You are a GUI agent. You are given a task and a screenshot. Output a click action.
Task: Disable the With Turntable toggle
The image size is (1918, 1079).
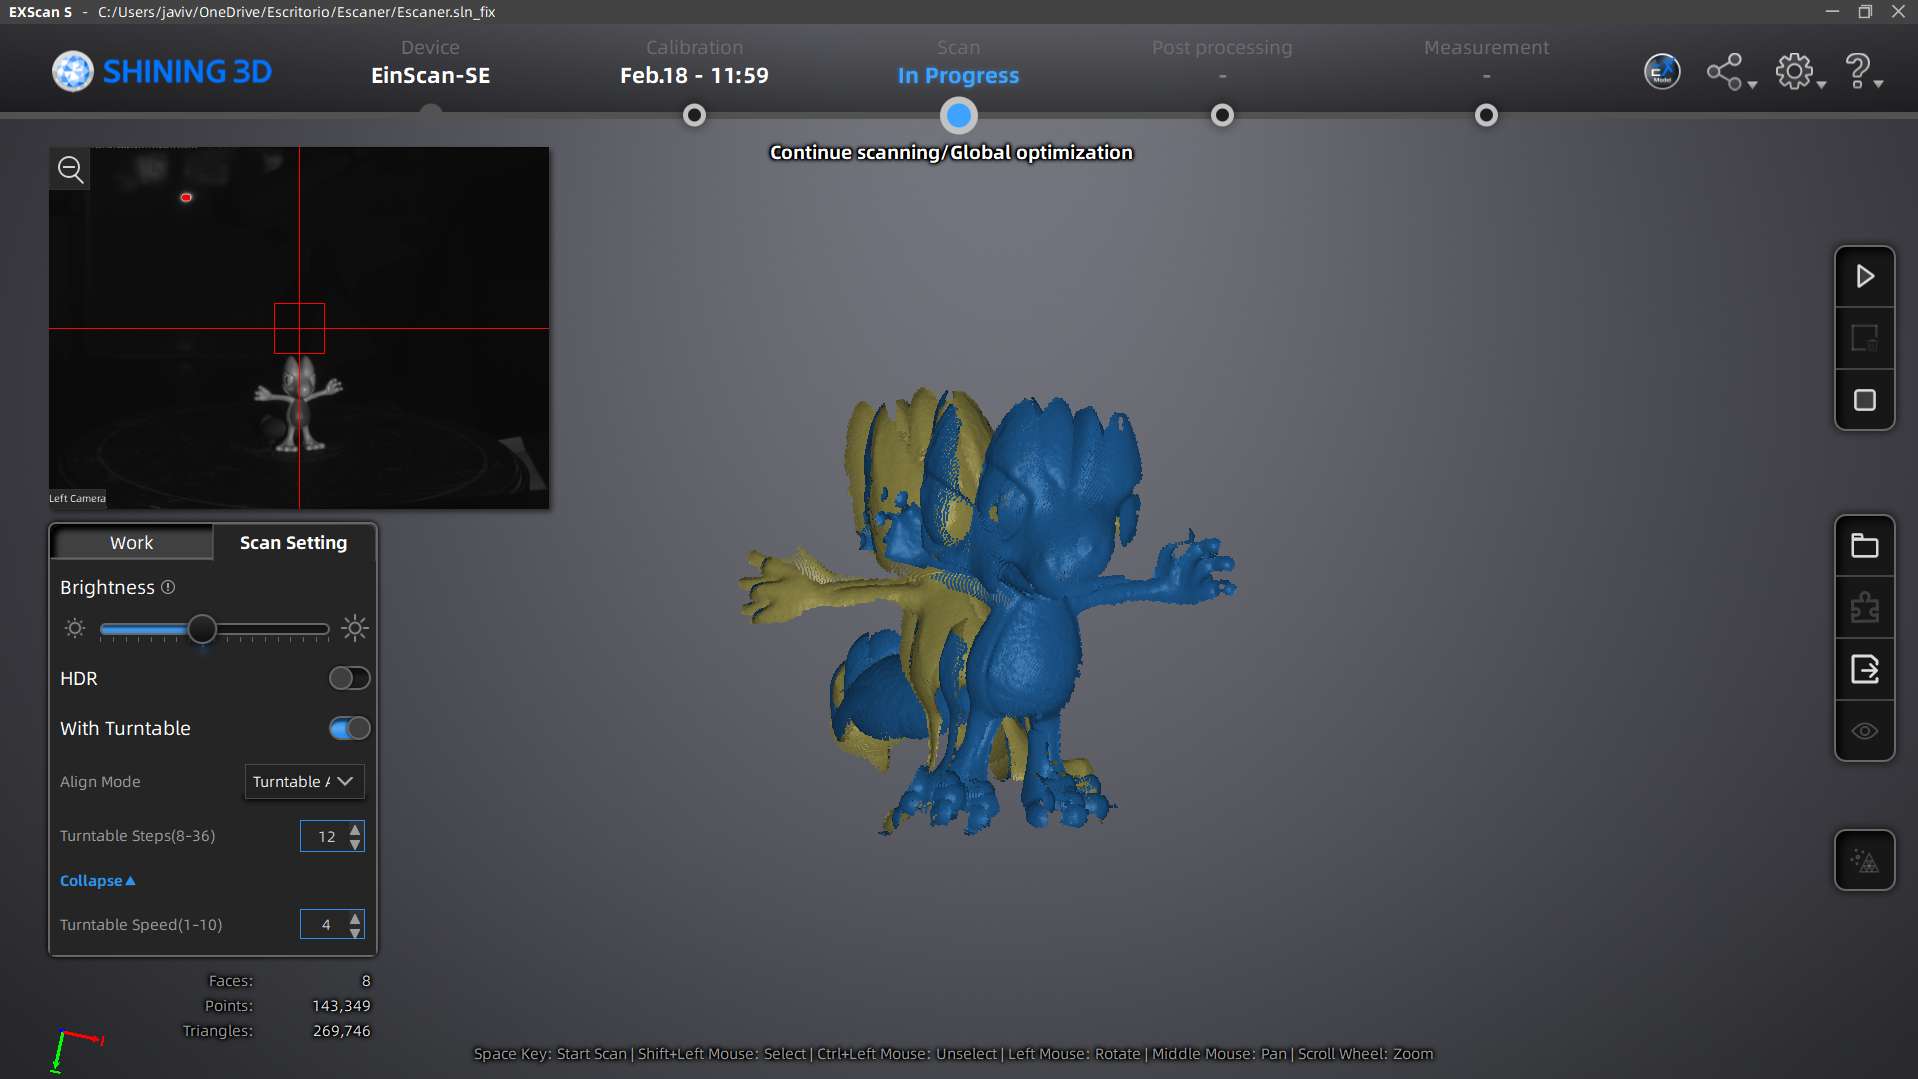(x=349, y=728)
